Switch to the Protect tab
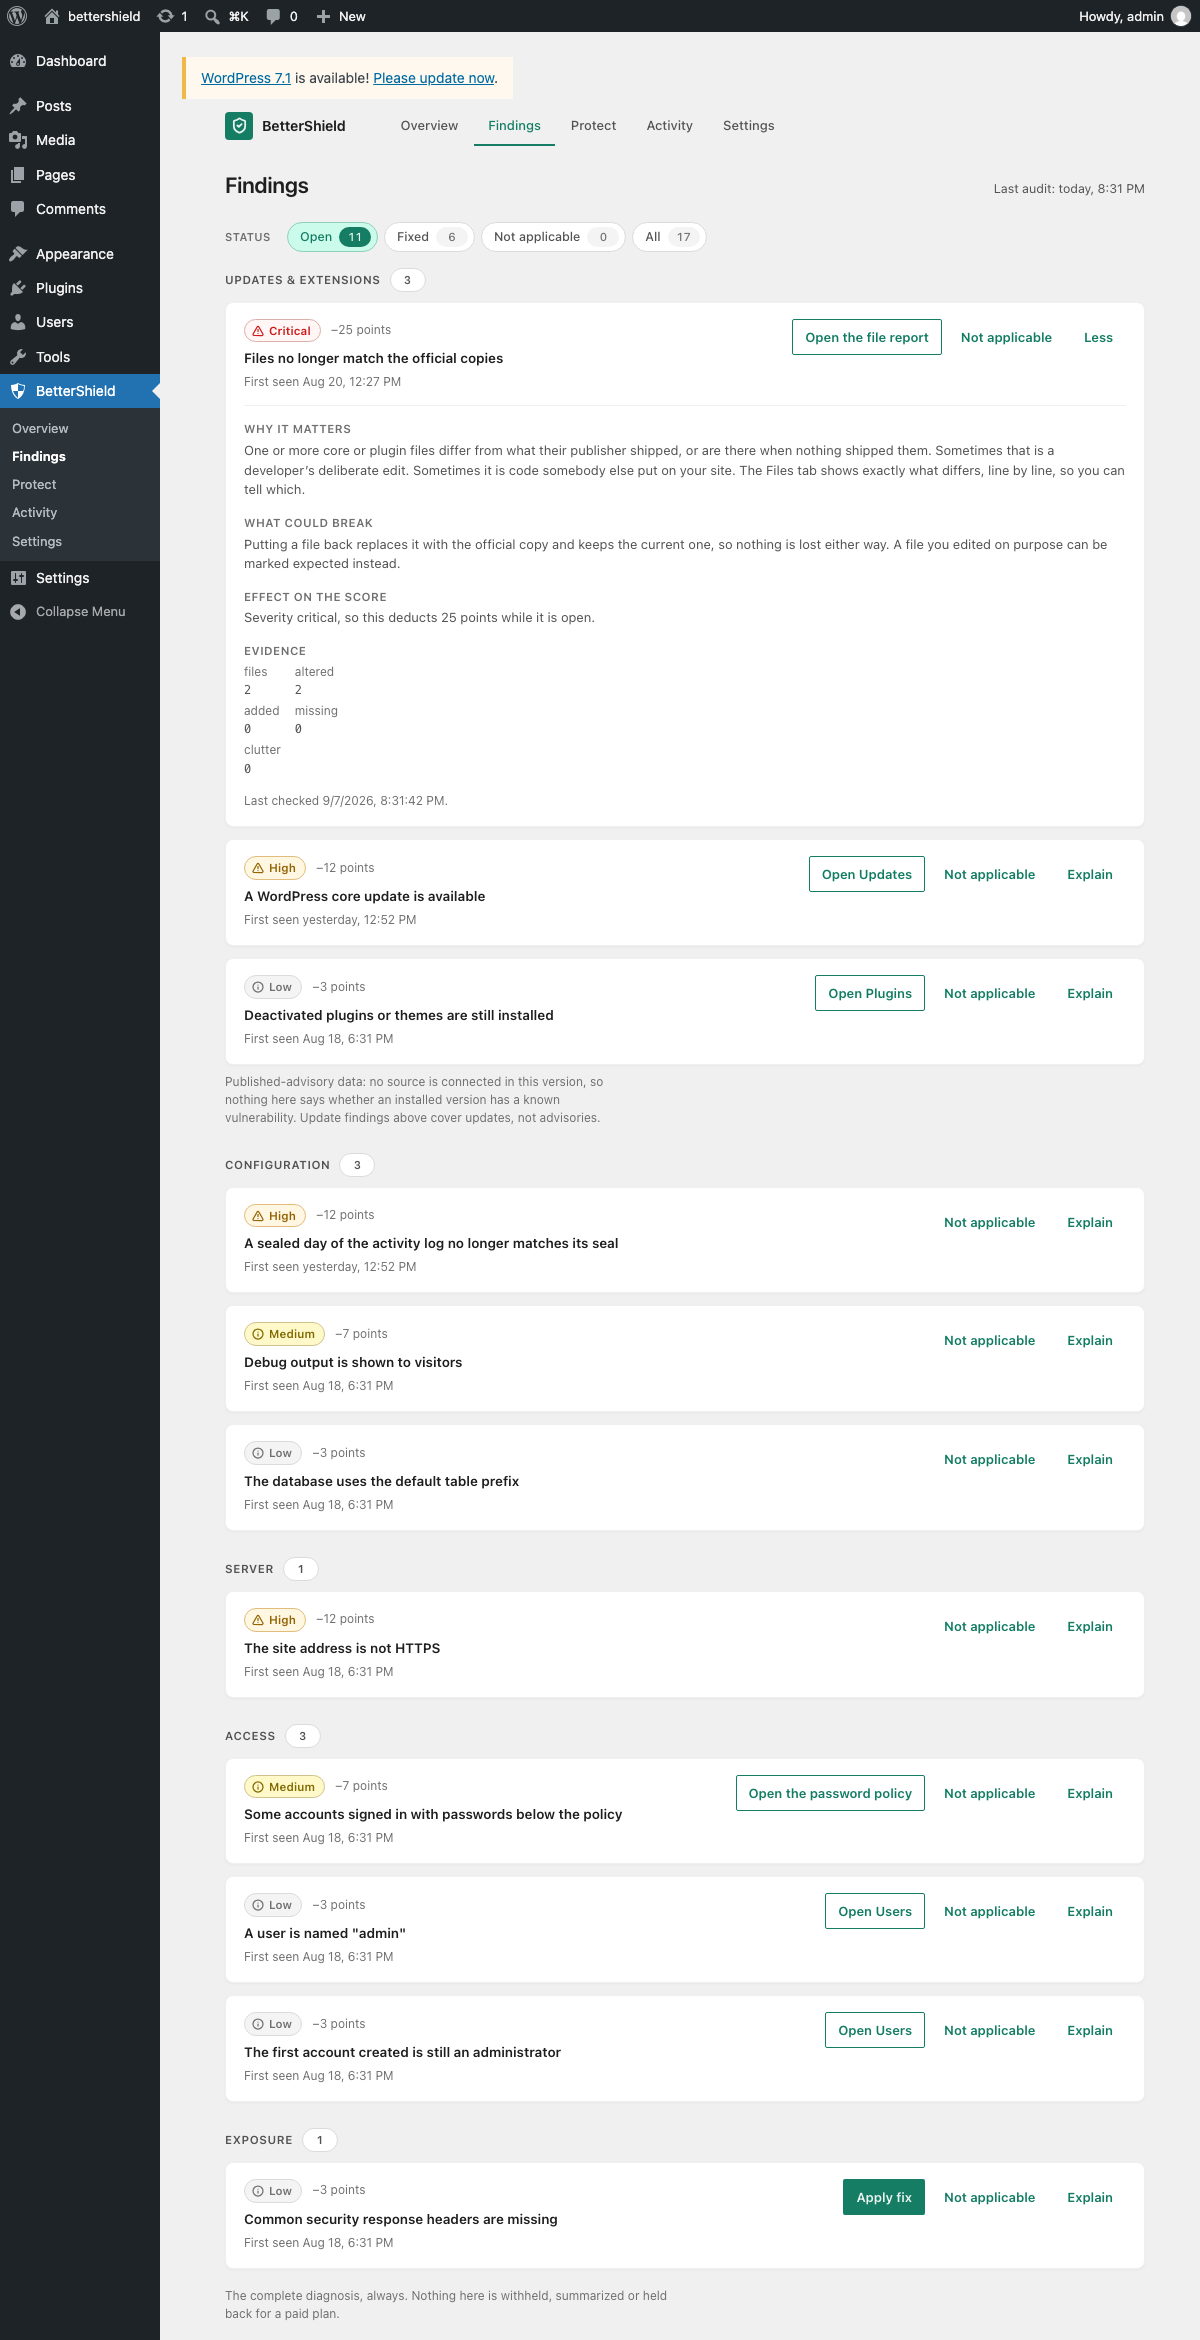This screenshot has width=1200, height=2340. pos(593,126)
